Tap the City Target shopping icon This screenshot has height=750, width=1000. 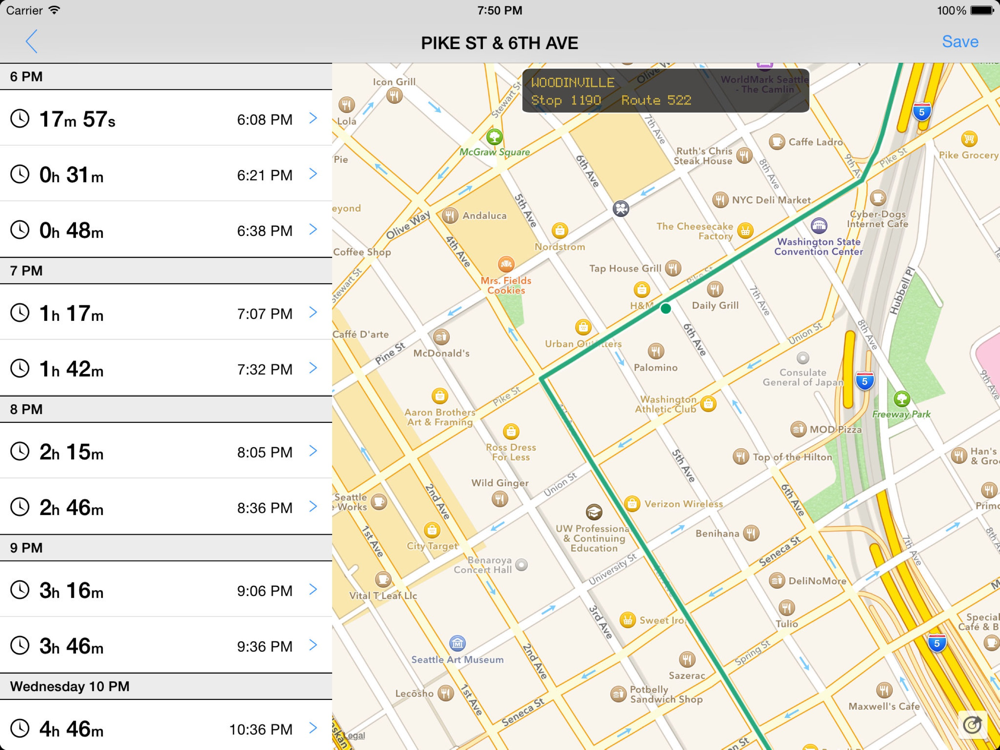click(x=432, y=529)
